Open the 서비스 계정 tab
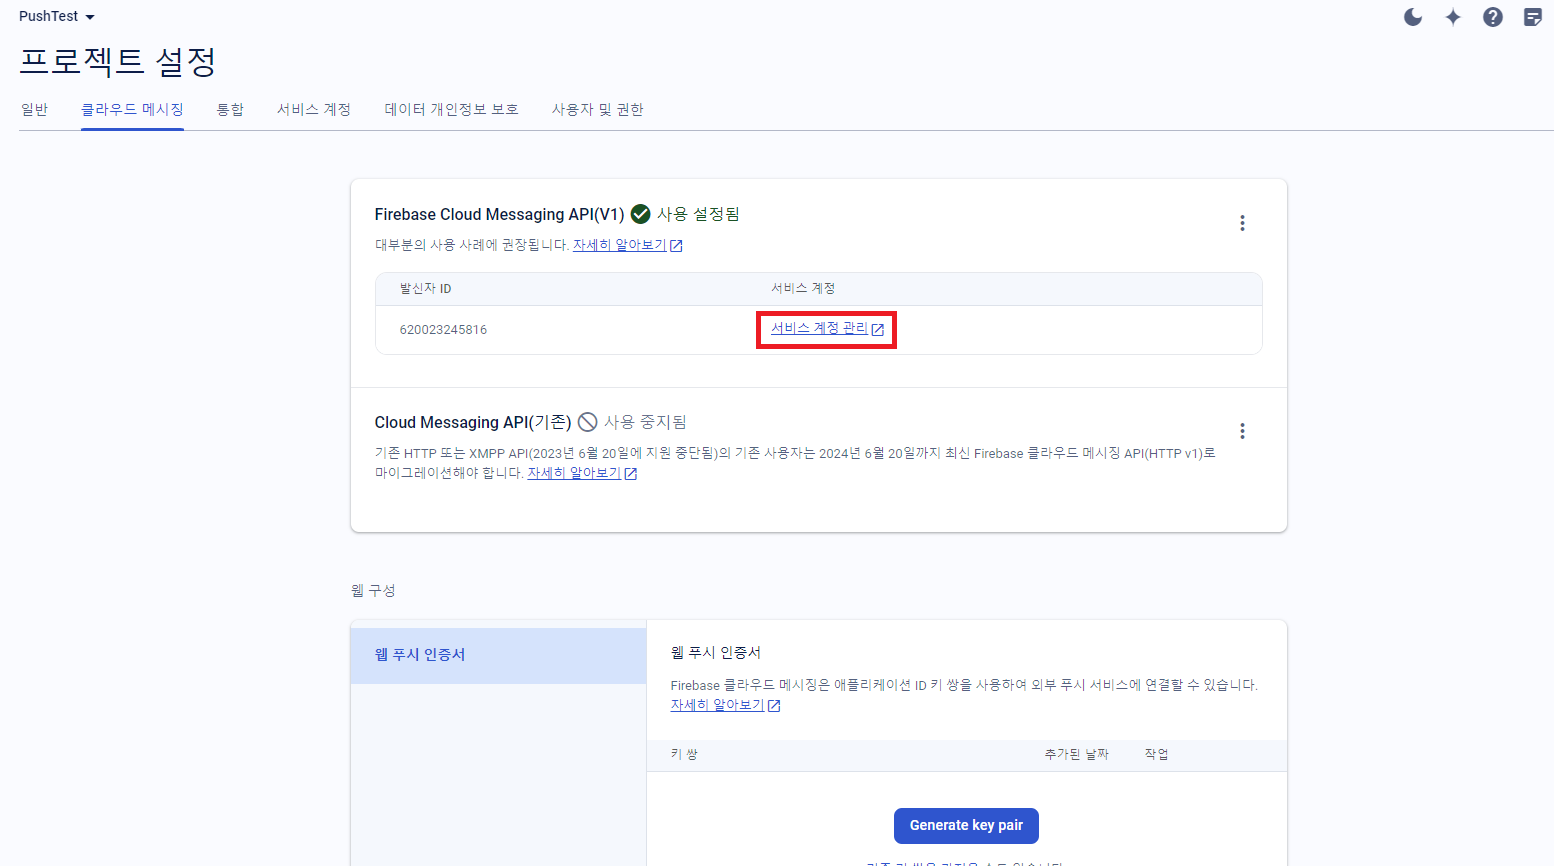The image size is (1554, 866). point(314,109)
